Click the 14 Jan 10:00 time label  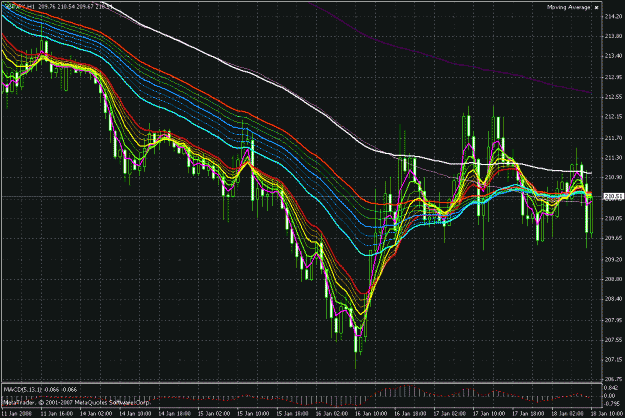135,414
